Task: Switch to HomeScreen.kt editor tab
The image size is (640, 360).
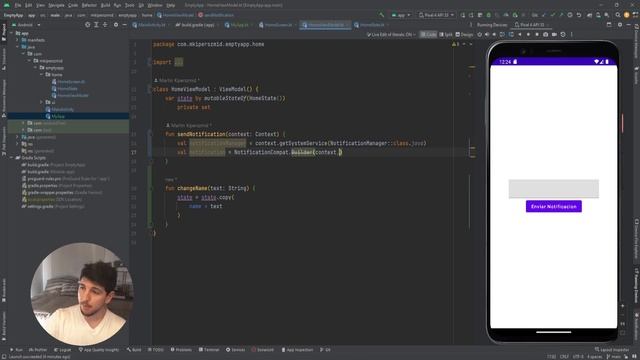Action: click(278, 25)
